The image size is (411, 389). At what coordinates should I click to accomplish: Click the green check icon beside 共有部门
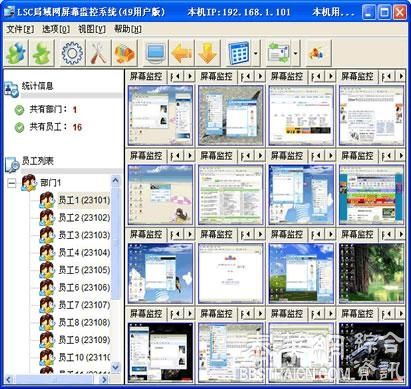19,110
